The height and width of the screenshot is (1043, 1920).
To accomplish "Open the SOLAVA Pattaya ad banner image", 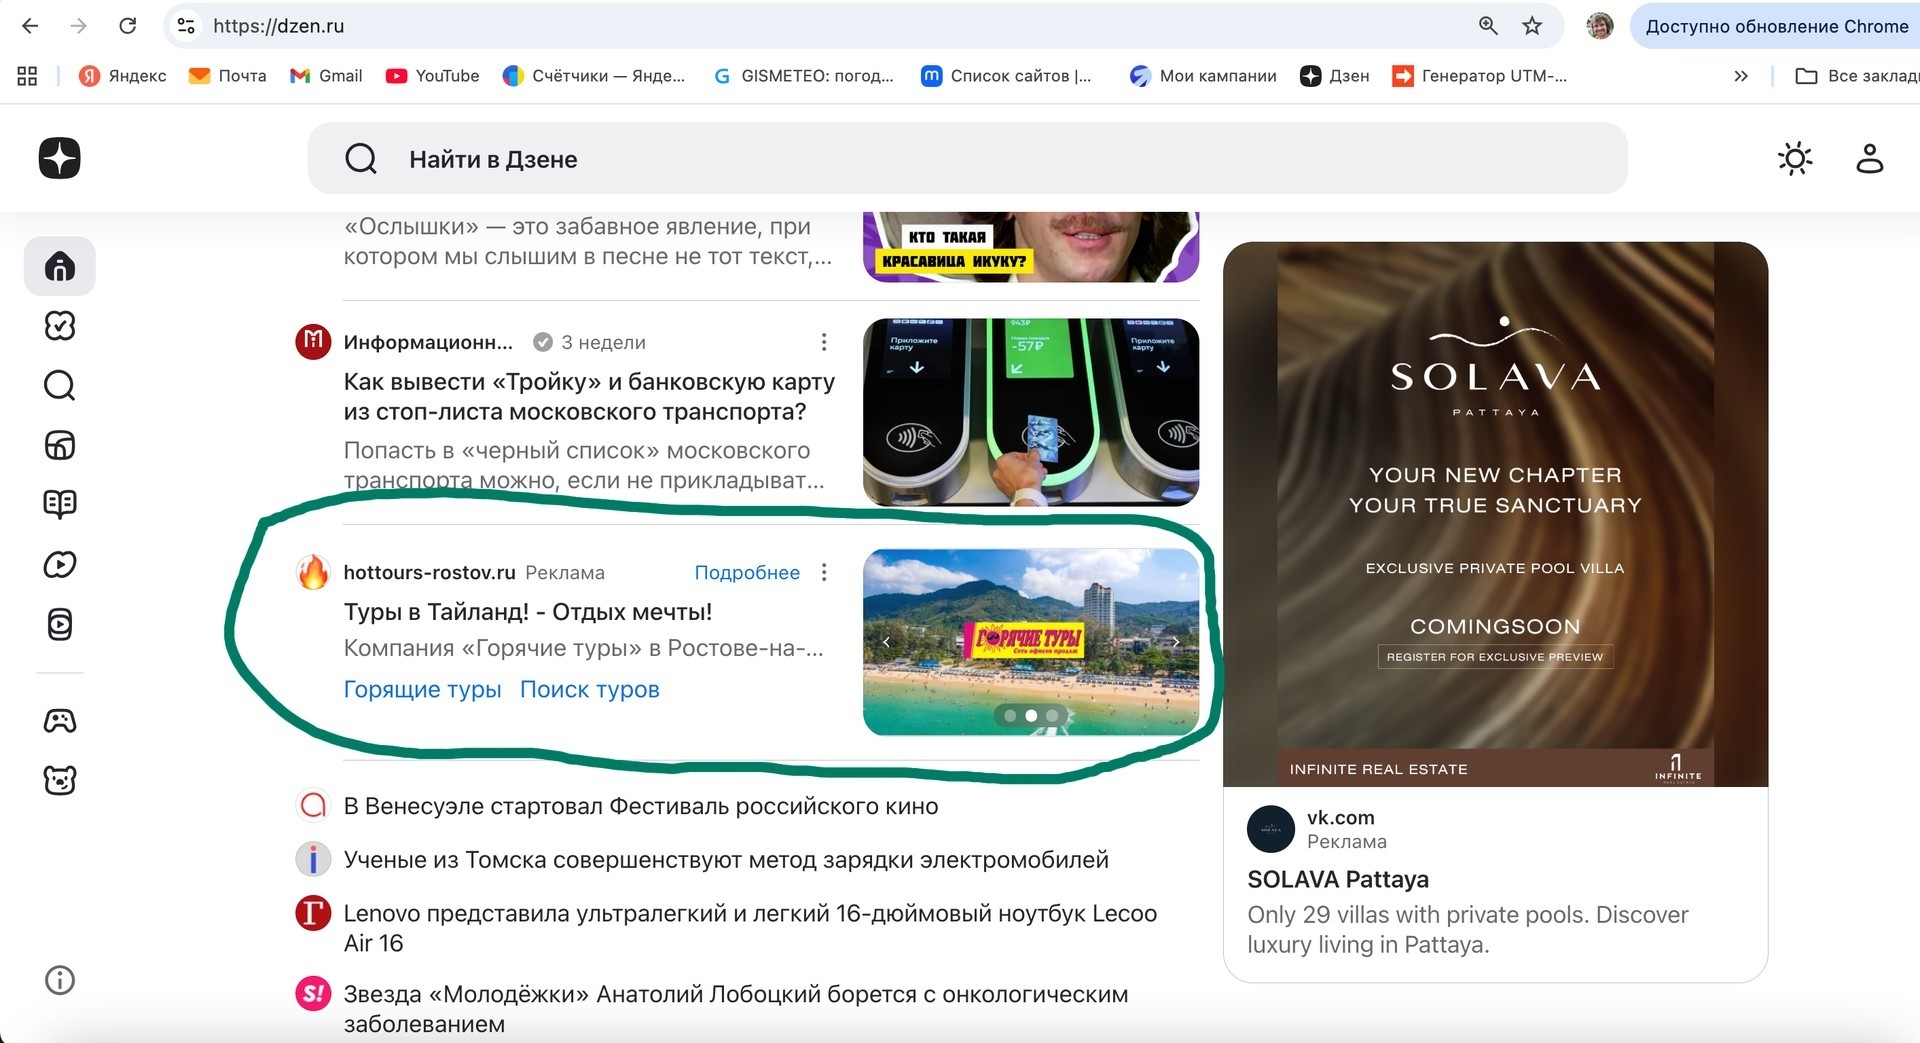I will click(x=1495, y=514).
